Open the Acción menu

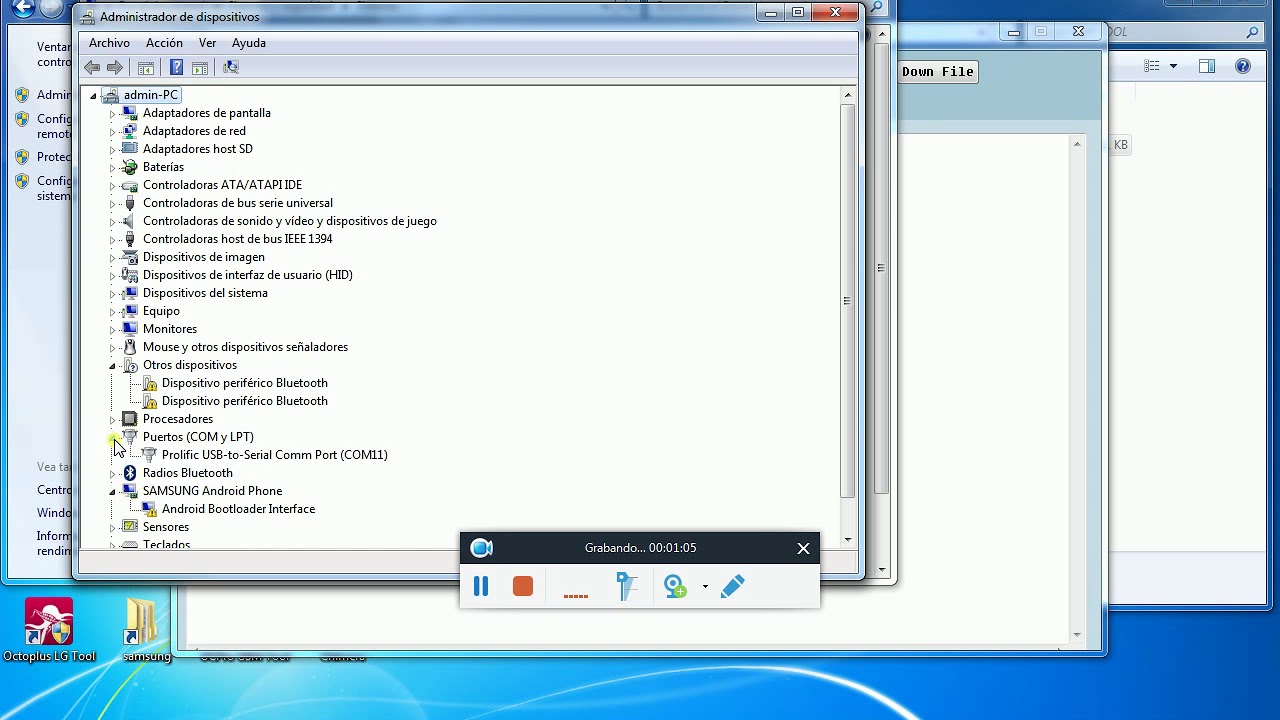(x=164, y=43)
